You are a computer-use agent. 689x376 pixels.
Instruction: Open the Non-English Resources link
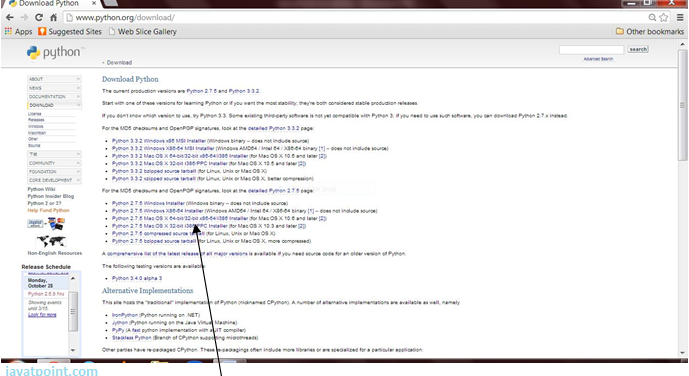click(54, 253)
